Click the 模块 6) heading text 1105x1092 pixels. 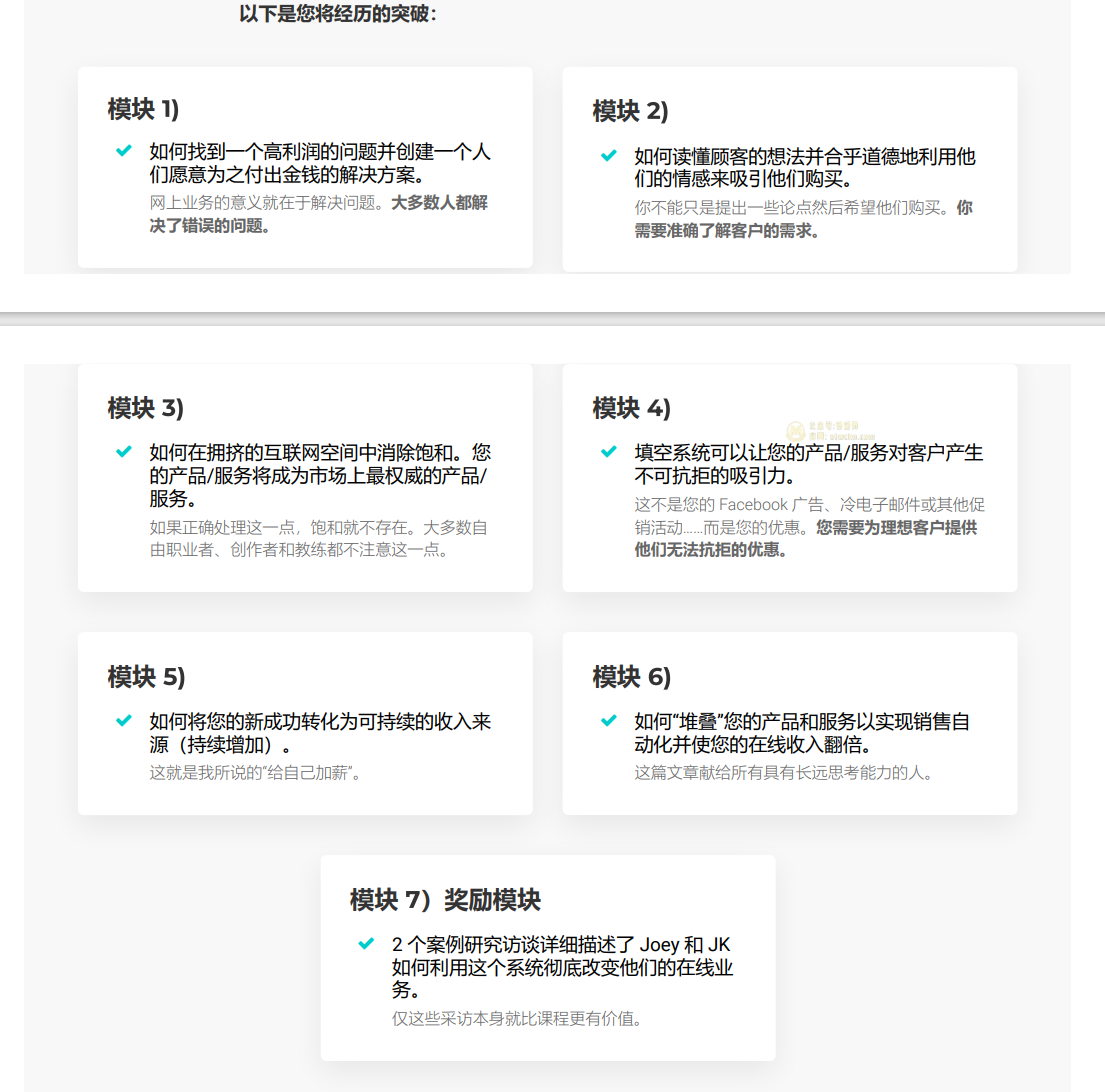pos(631,676)
